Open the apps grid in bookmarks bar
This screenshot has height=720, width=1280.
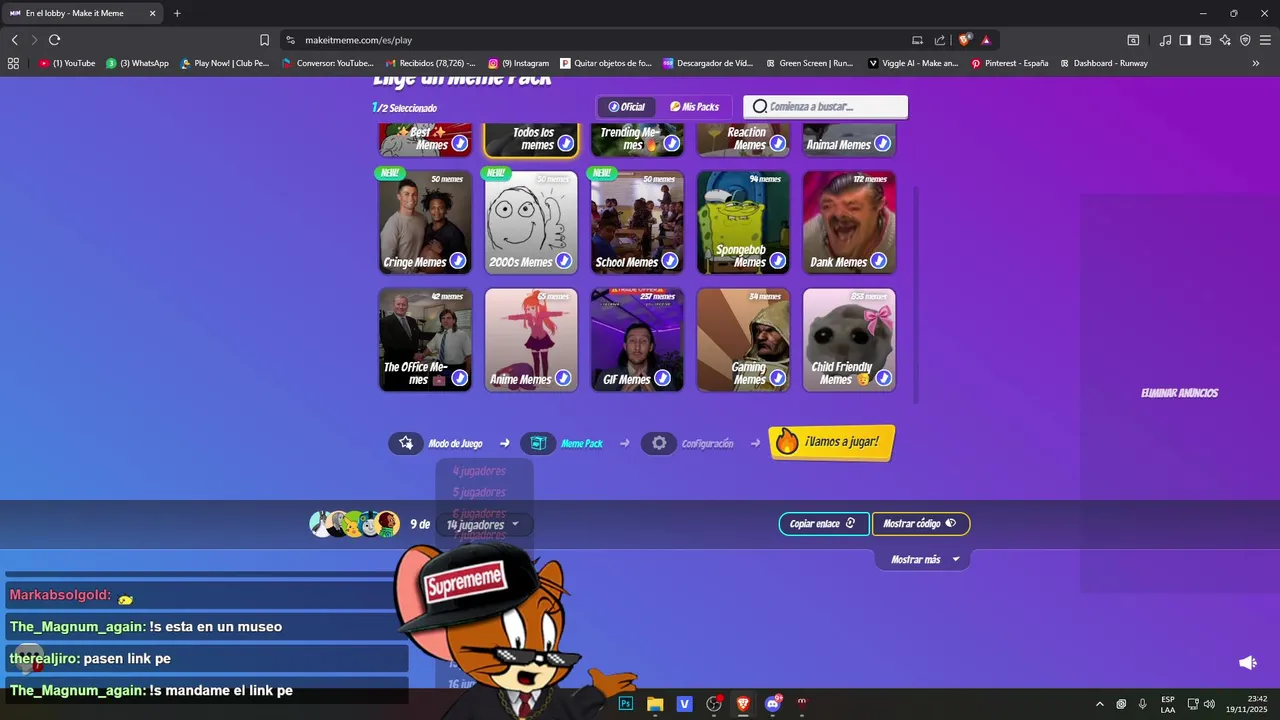coord(13,63)
